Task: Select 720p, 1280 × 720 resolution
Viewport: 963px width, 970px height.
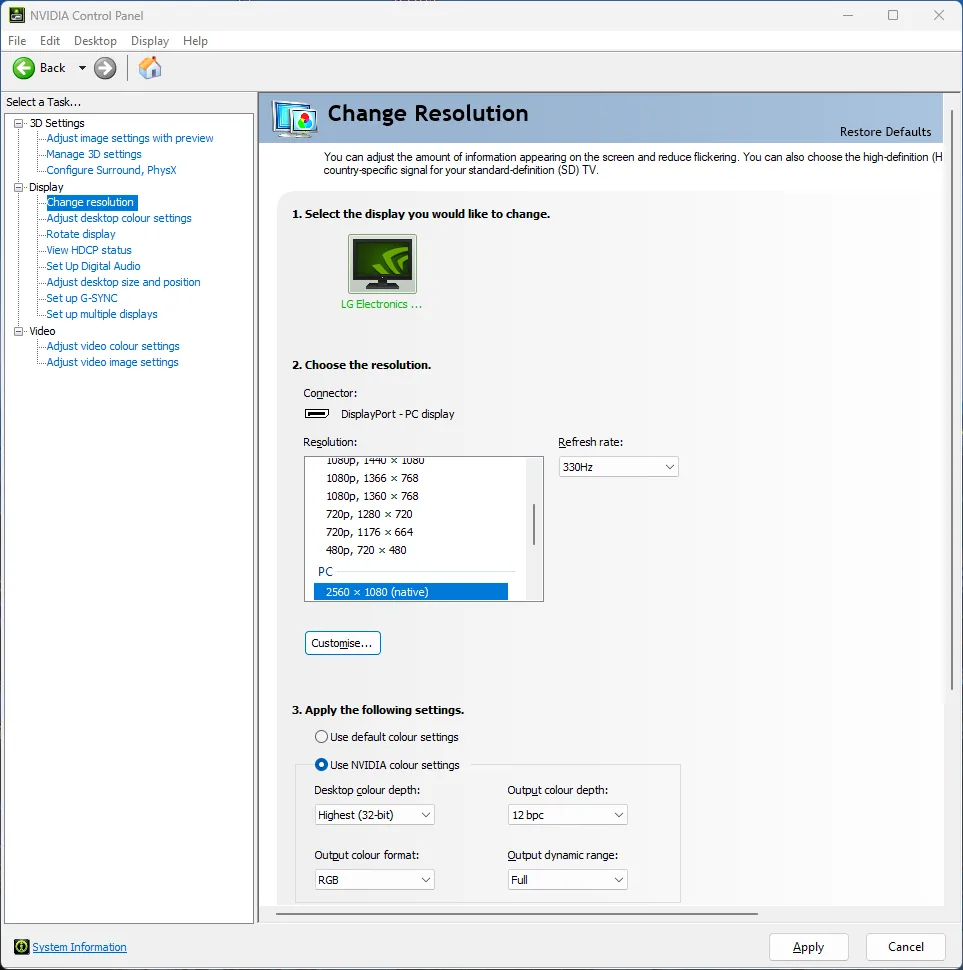Action: point(369,514)
